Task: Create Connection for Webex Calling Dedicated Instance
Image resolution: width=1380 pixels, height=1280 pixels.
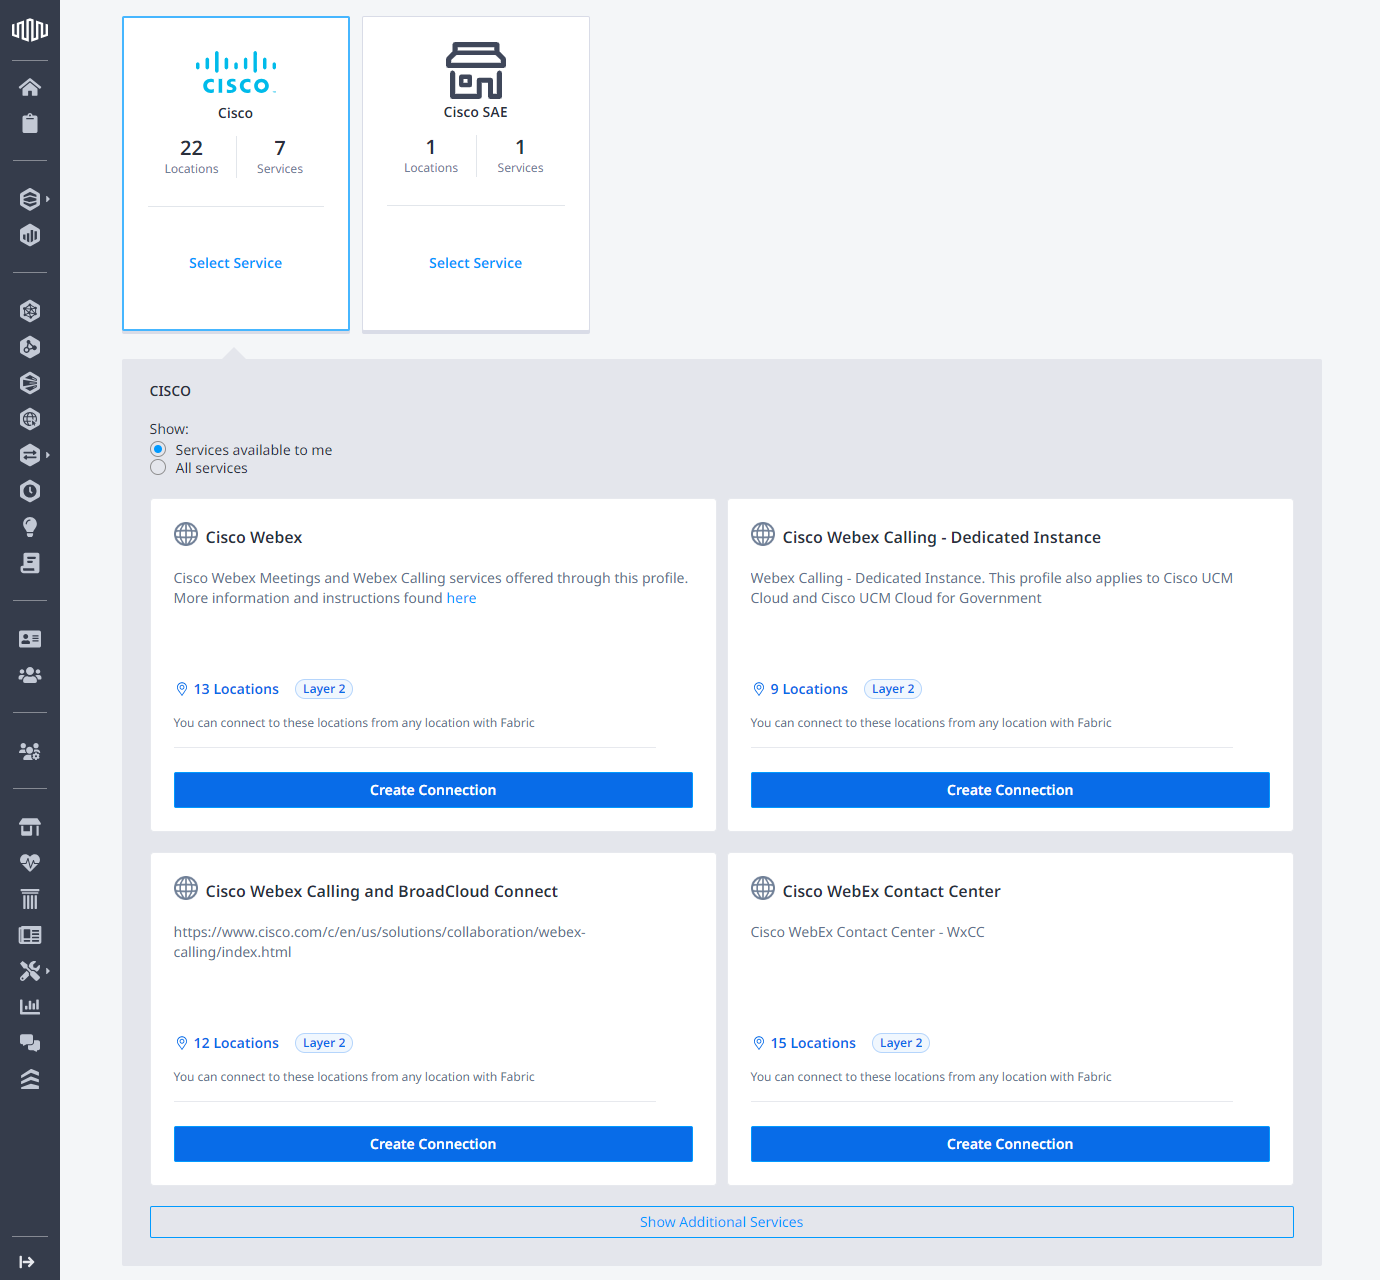Action: tap(1010, 790)
